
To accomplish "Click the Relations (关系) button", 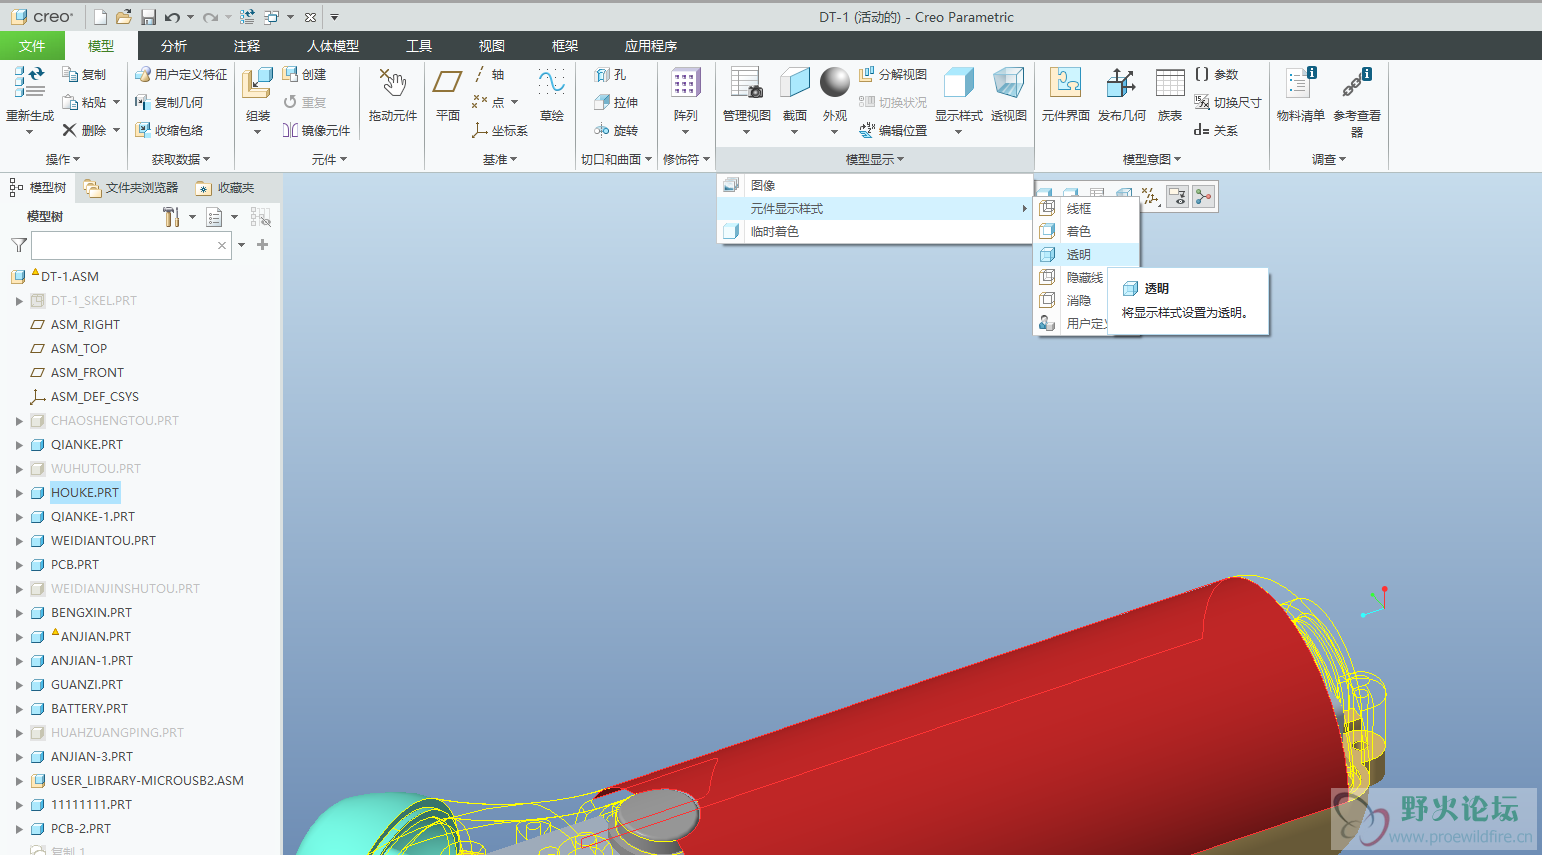I will 1216,130.
